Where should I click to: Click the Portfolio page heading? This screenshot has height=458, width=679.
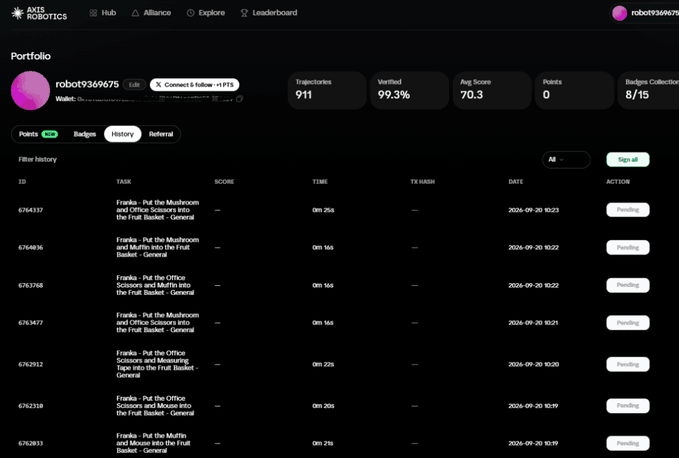pyautogui.click(x=31, y=56)
